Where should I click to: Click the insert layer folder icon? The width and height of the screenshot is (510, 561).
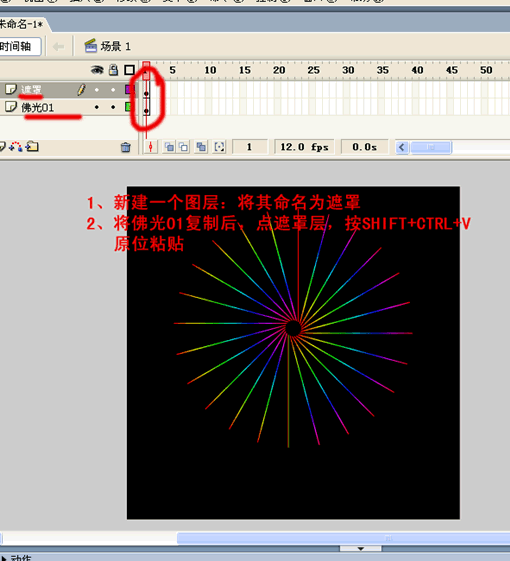32,146
